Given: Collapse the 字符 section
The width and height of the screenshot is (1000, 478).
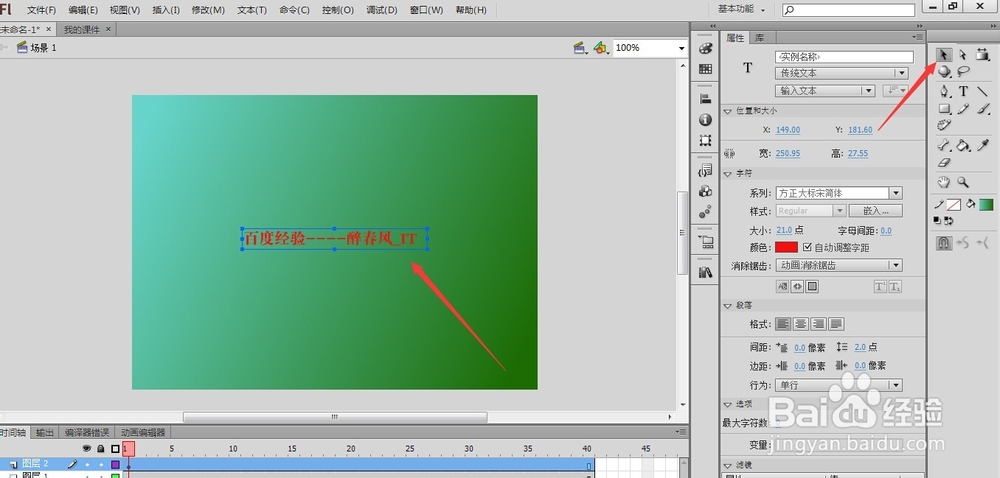Looking at the screenshot, I should coord(728,173).
